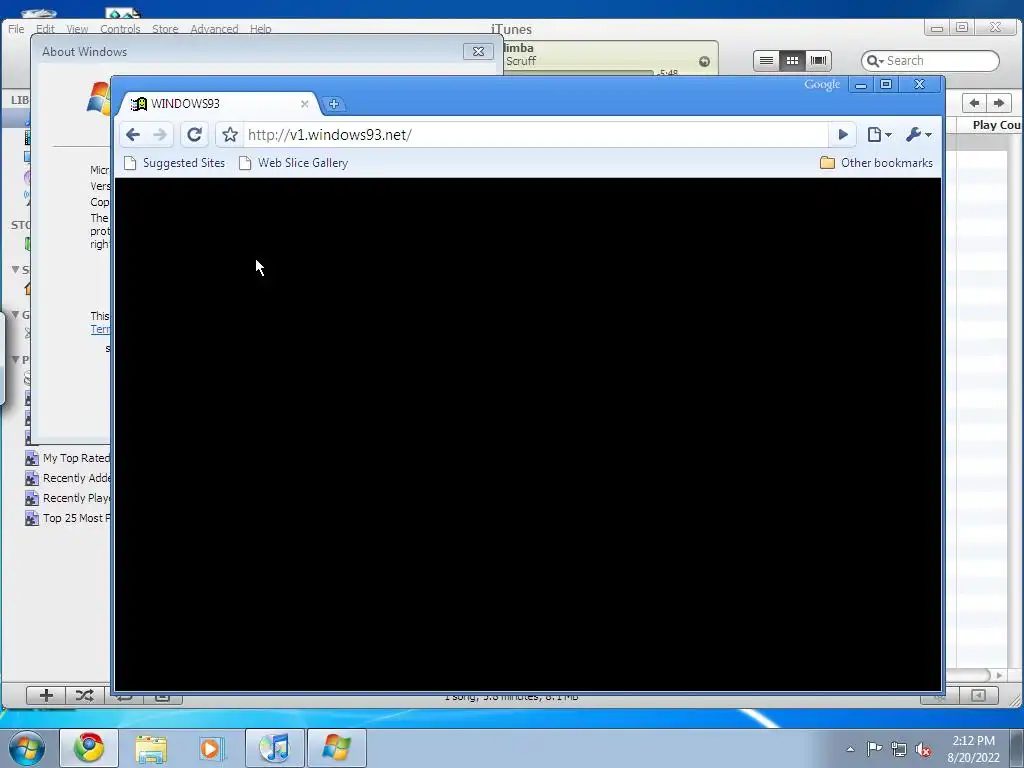This screenshot has width=1024, height=768.
Task: Open Web Slice Gallery bookmark
Action: [x=293, y=163]
